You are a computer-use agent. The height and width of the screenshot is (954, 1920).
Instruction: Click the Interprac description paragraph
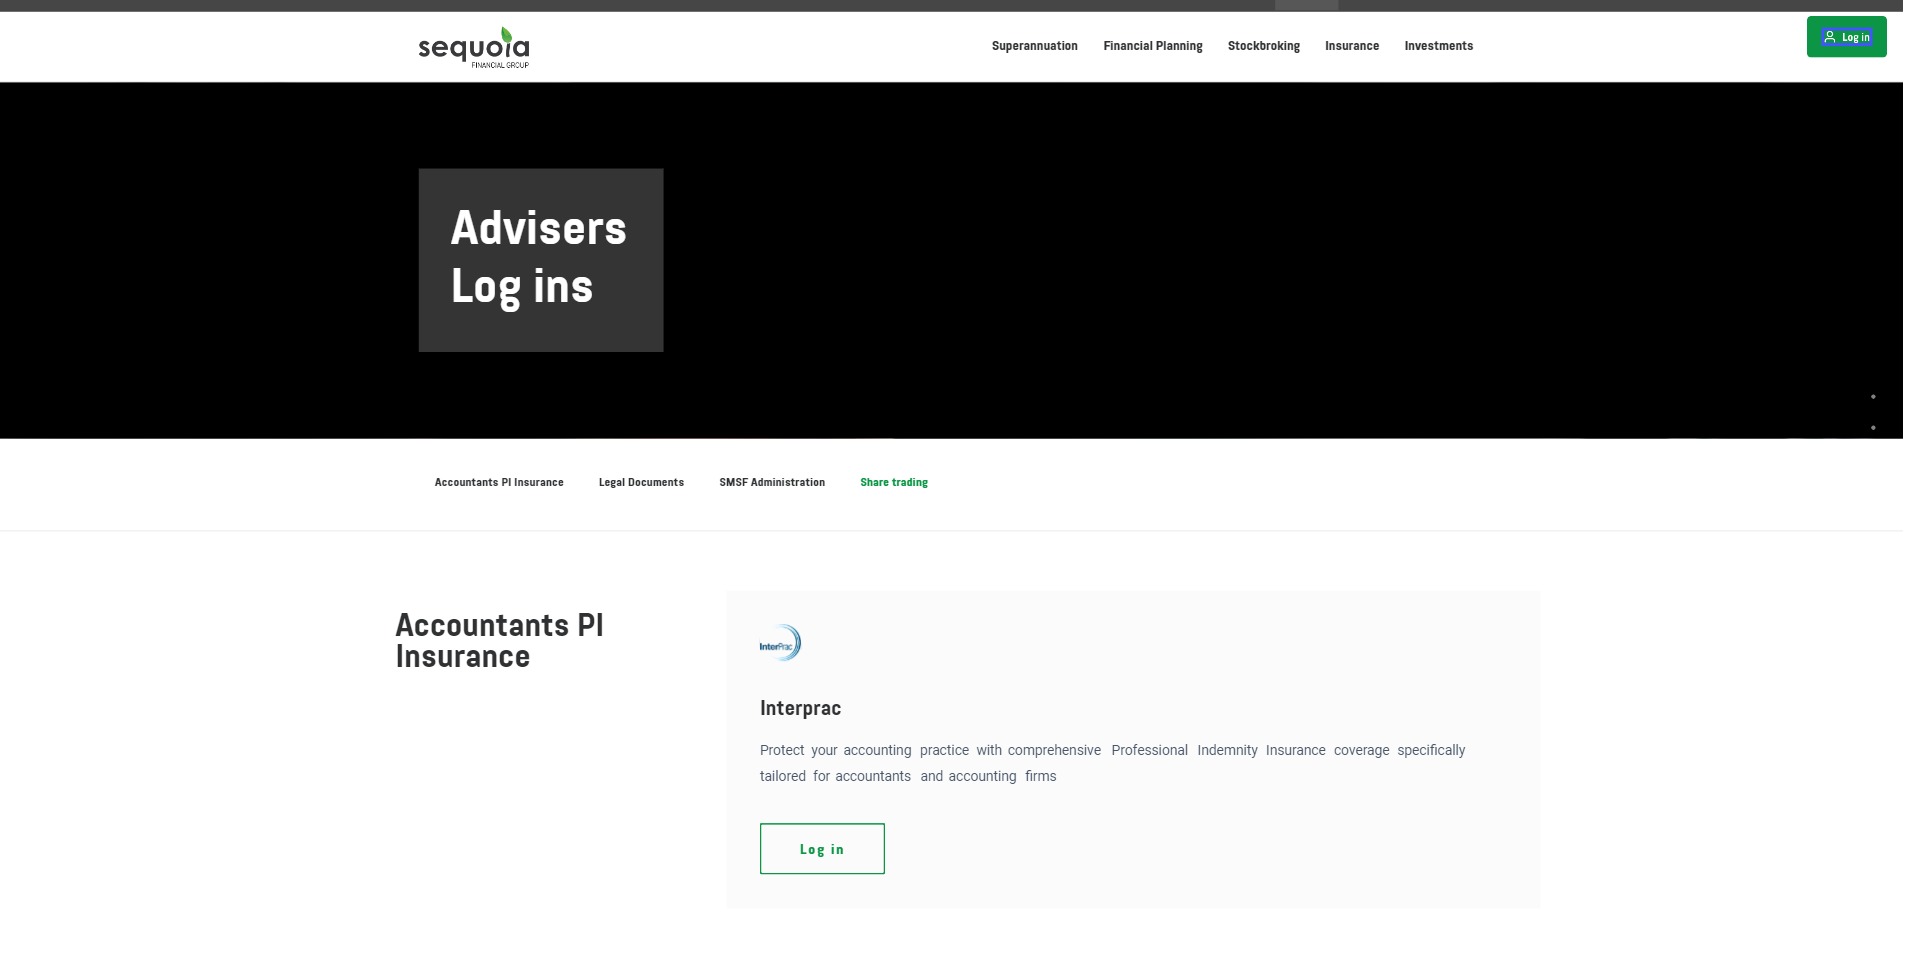tap(1111, 763)
